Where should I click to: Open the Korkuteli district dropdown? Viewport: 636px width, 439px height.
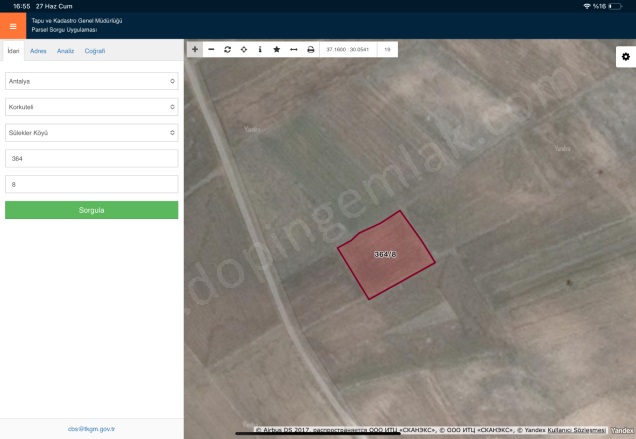[91, 106]
